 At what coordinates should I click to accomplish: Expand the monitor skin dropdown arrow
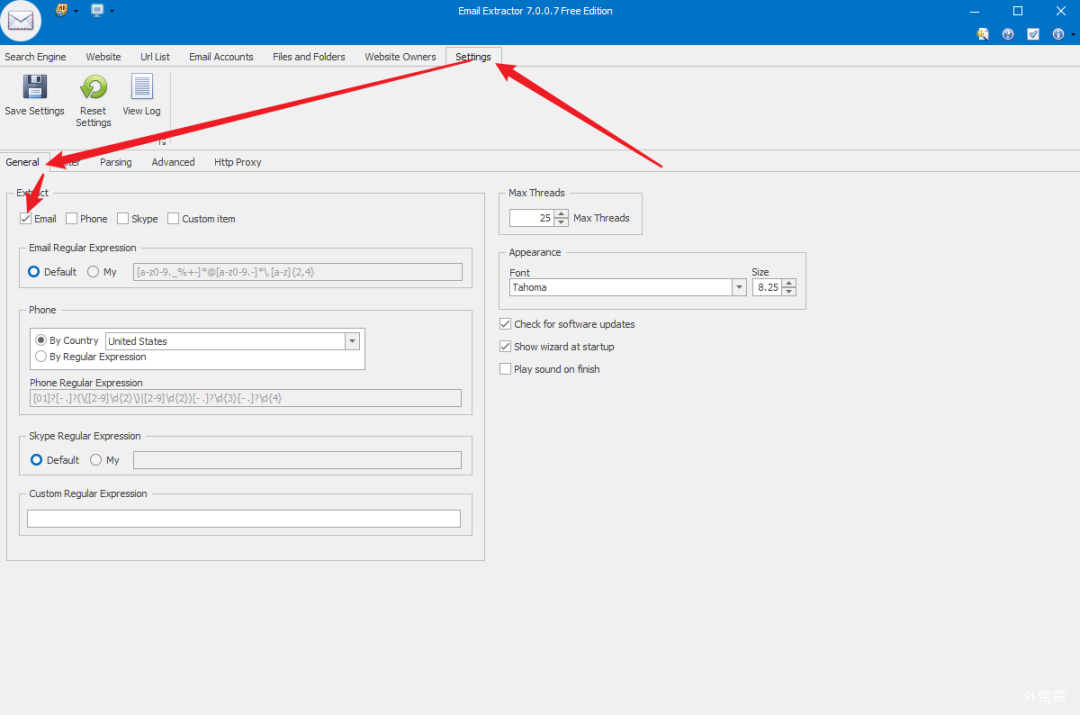click(x=112, y=11)
